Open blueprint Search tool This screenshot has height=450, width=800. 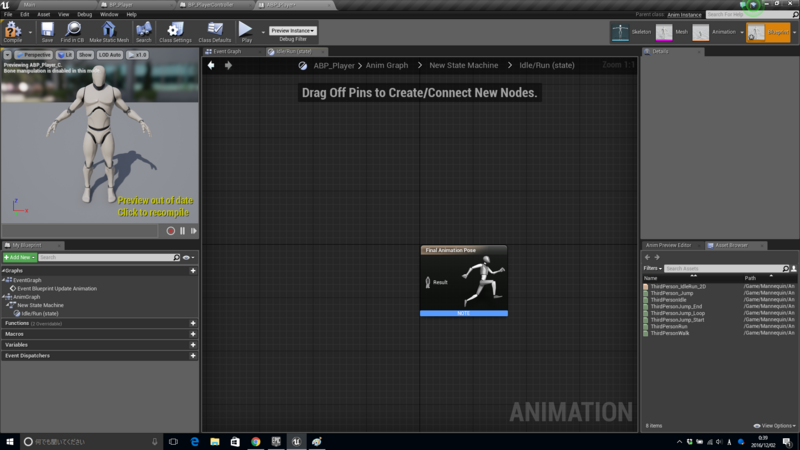143,32
